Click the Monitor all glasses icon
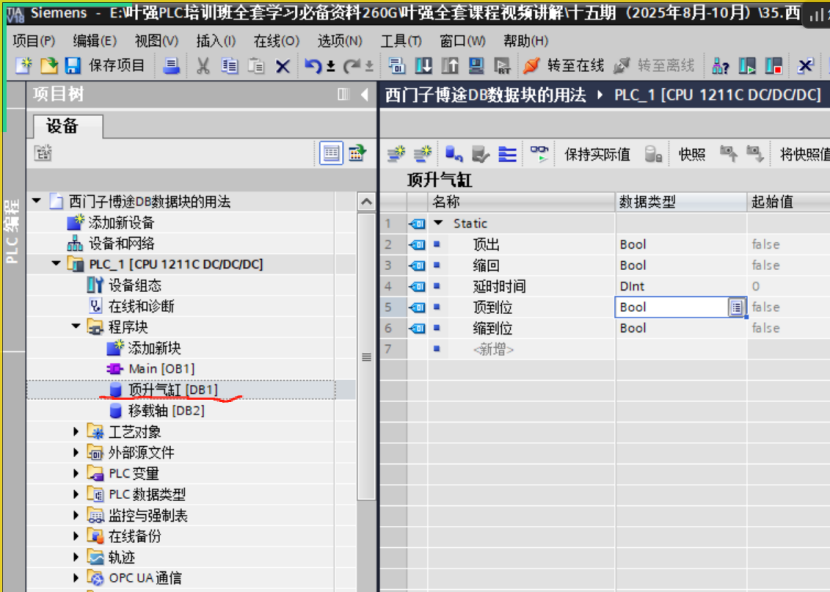 tap(539, 154)
